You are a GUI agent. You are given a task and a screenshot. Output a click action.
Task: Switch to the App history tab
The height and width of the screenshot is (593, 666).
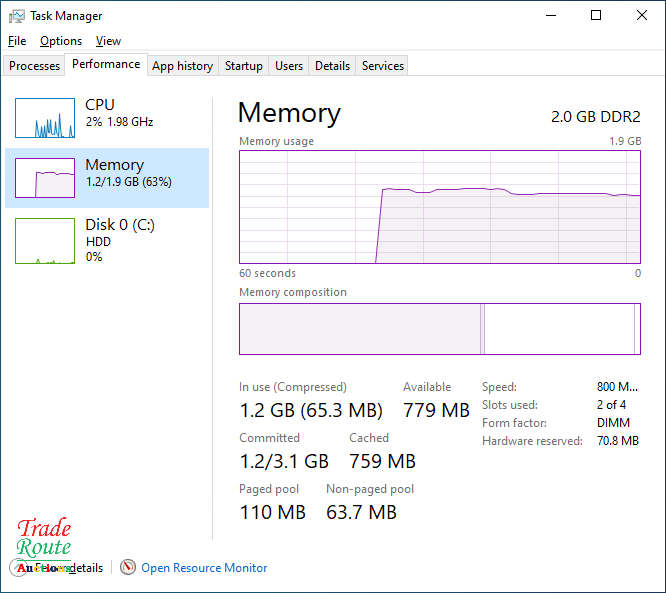click(182, 66)
